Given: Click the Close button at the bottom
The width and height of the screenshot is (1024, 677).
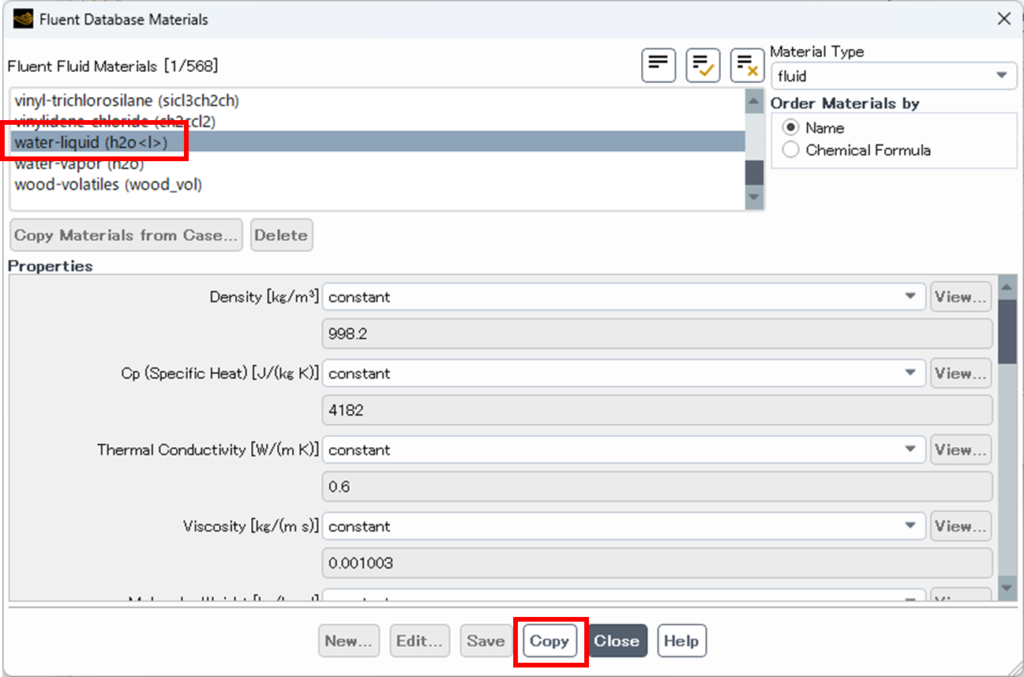Looking at the screenshot, I should [x=616, y=640].
